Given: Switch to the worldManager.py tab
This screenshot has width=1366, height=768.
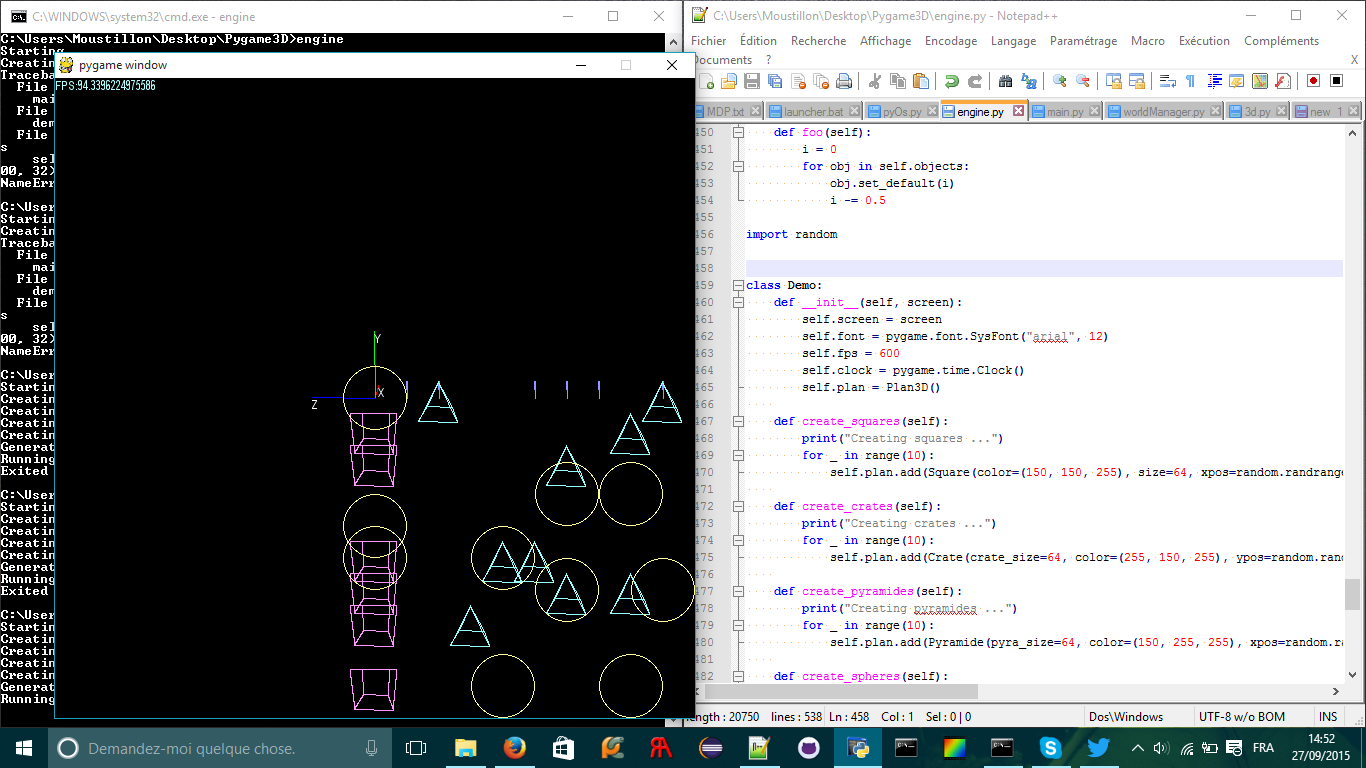Looking at the screenshot, I should pos(1164,112).
